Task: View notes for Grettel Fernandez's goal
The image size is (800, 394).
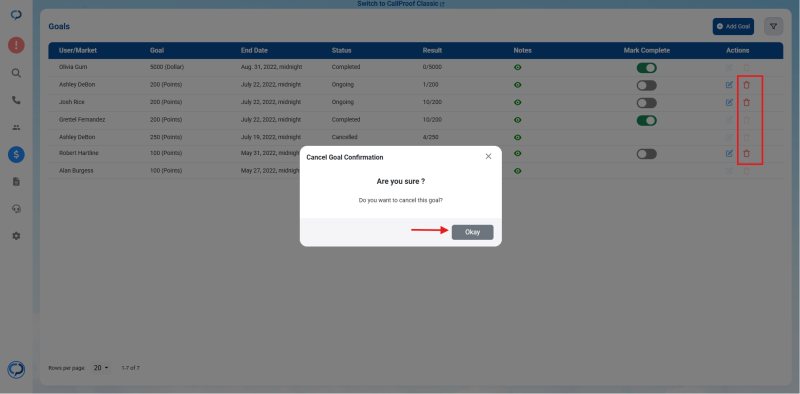Action: pos(518,120)
